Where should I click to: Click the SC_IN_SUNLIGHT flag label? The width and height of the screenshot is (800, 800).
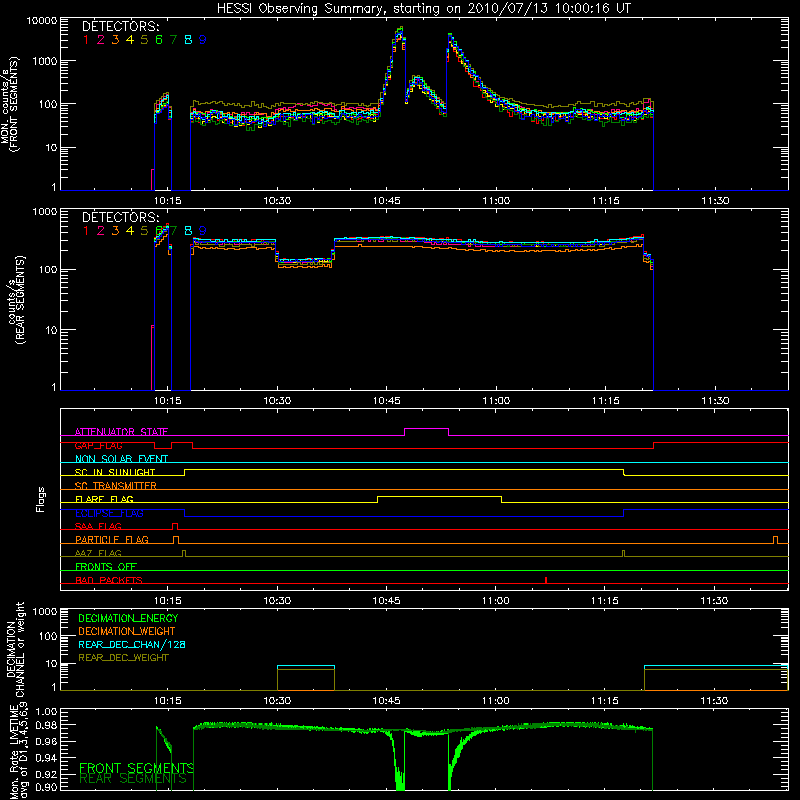[115, 472]
